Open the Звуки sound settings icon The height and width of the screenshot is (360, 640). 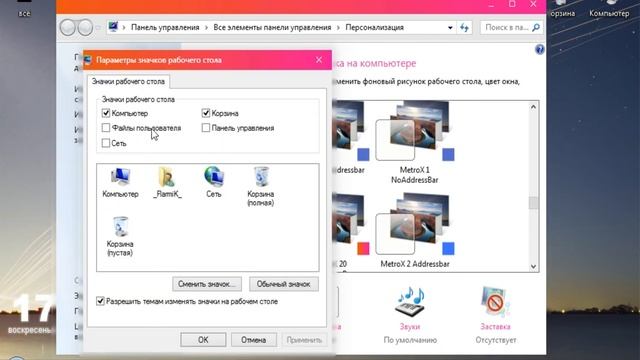[410, 301]
